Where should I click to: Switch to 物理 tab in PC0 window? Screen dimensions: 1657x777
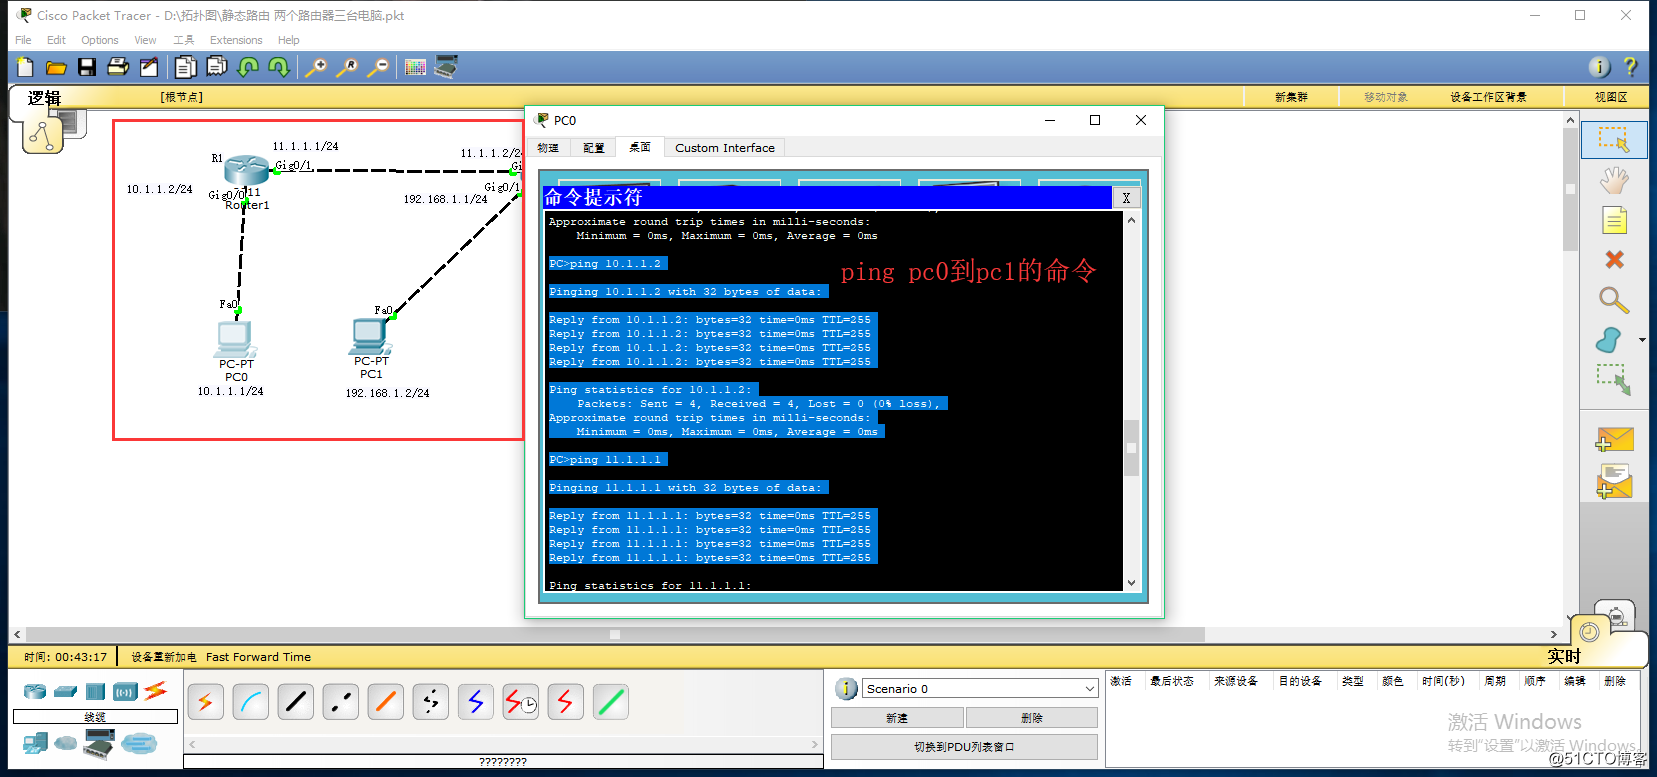[548, 148]
